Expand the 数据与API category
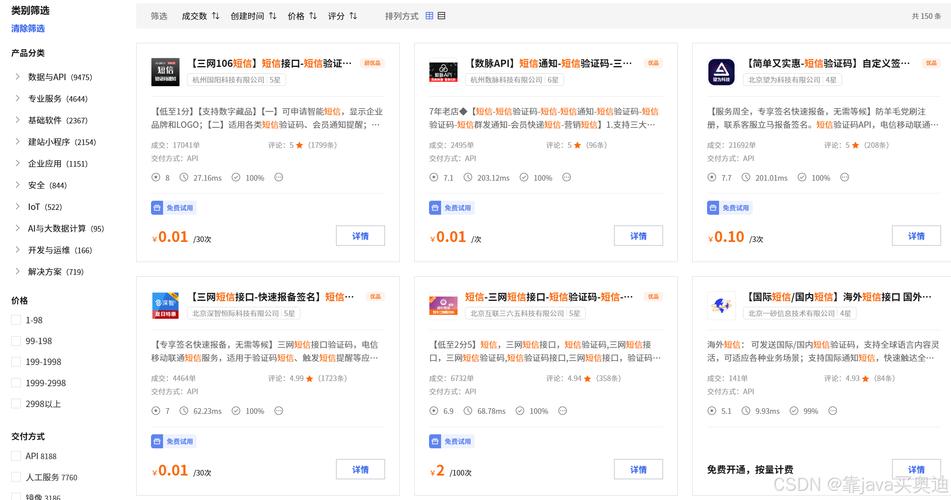951x500 pixels. [17, 76]
